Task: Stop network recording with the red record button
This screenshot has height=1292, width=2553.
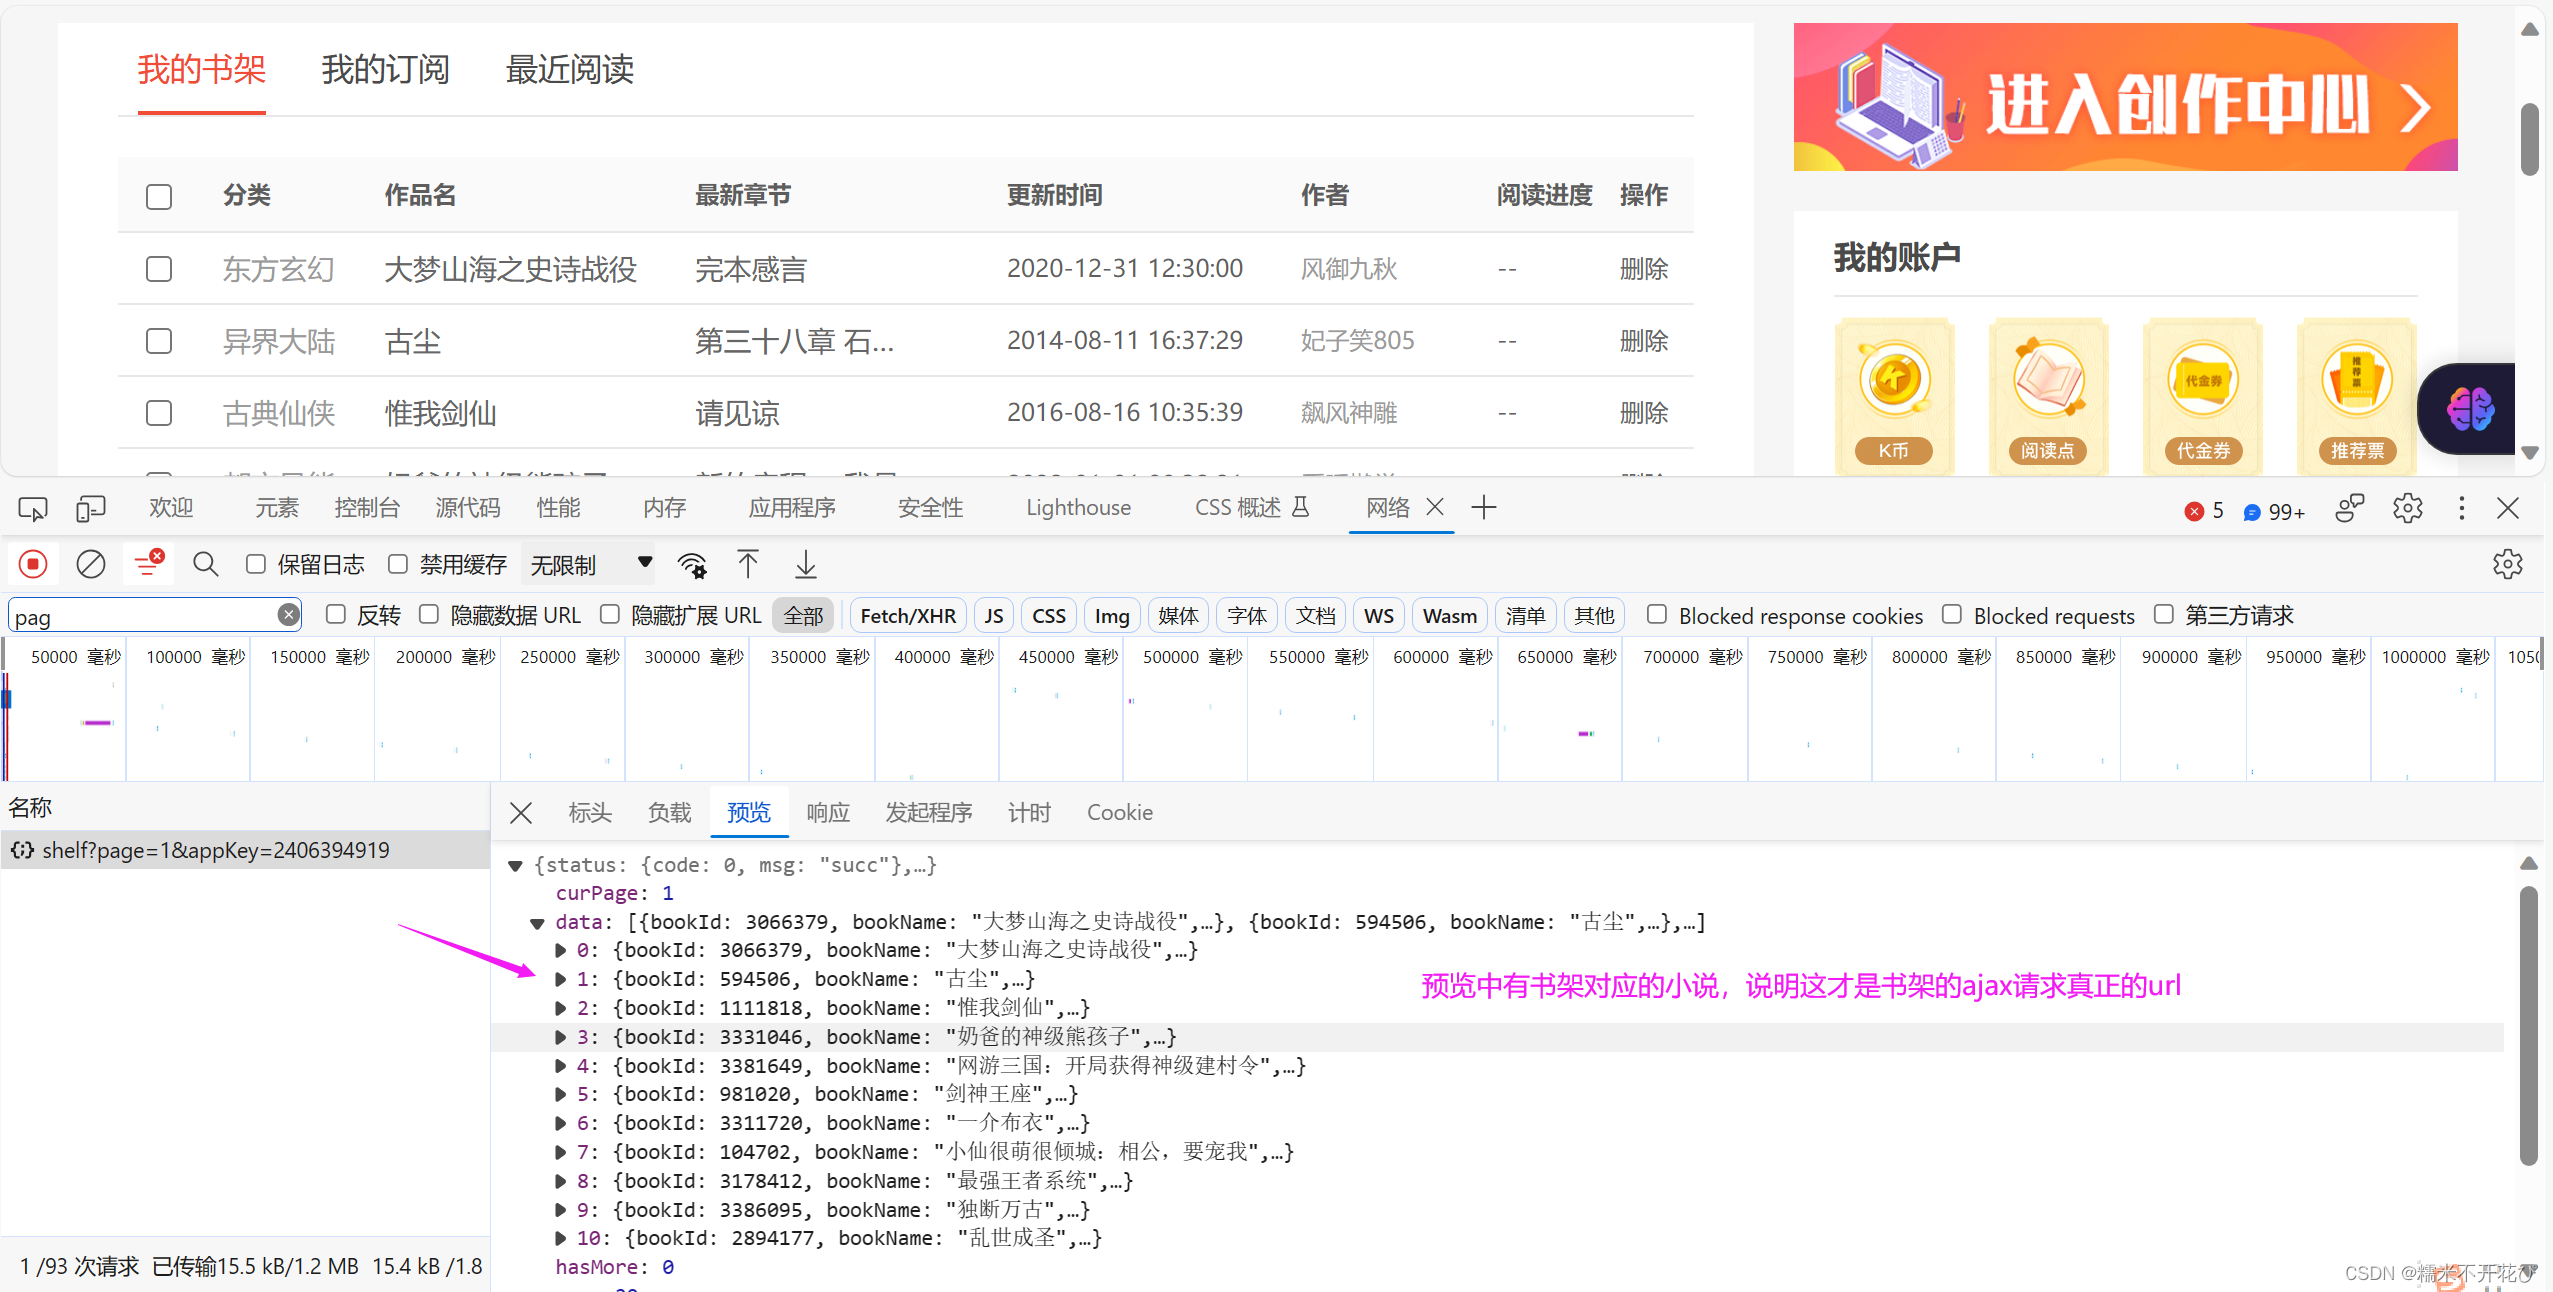Action: (33, 563)
